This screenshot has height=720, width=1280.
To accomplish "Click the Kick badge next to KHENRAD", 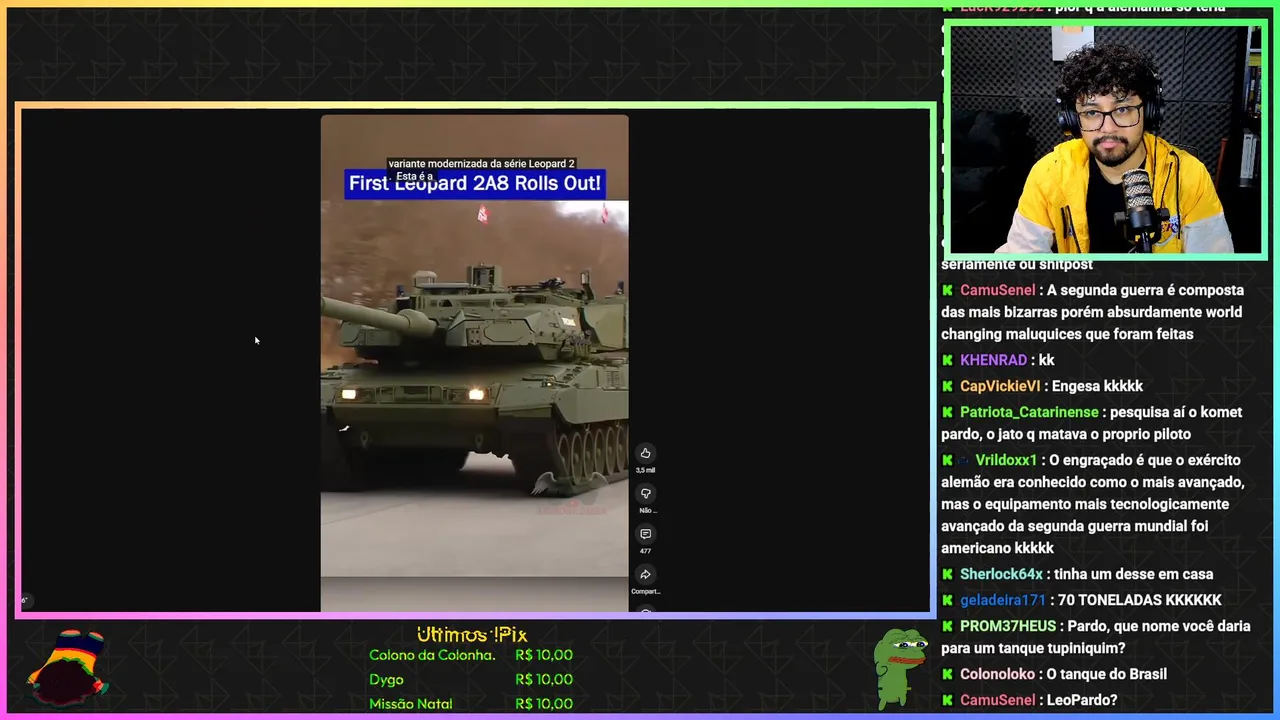I will click(947, 360).
